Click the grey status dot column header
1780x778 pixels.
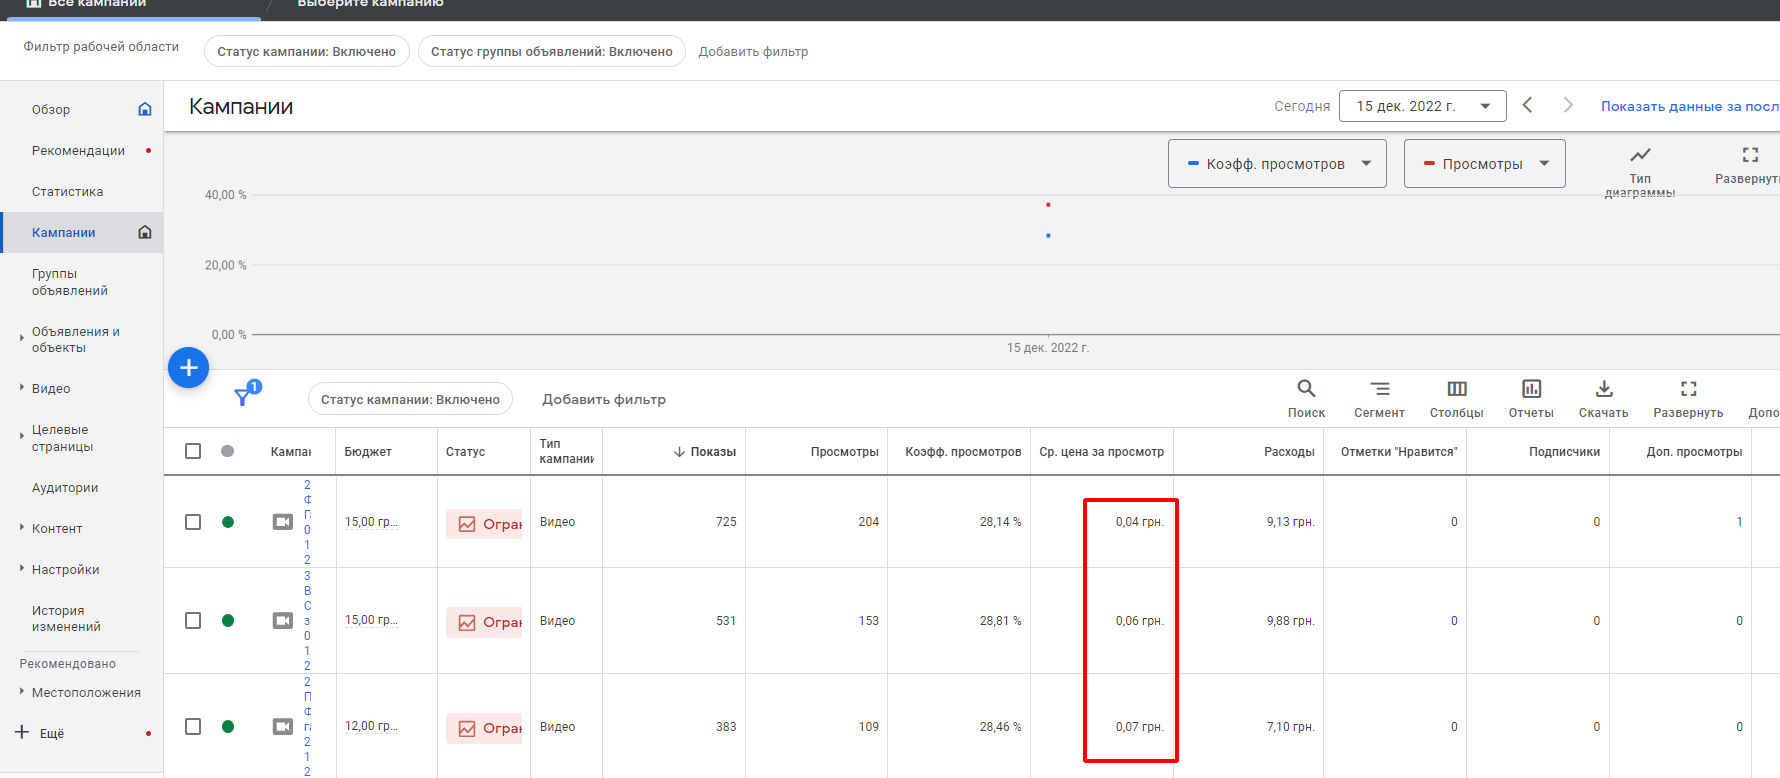pos(228,451)
